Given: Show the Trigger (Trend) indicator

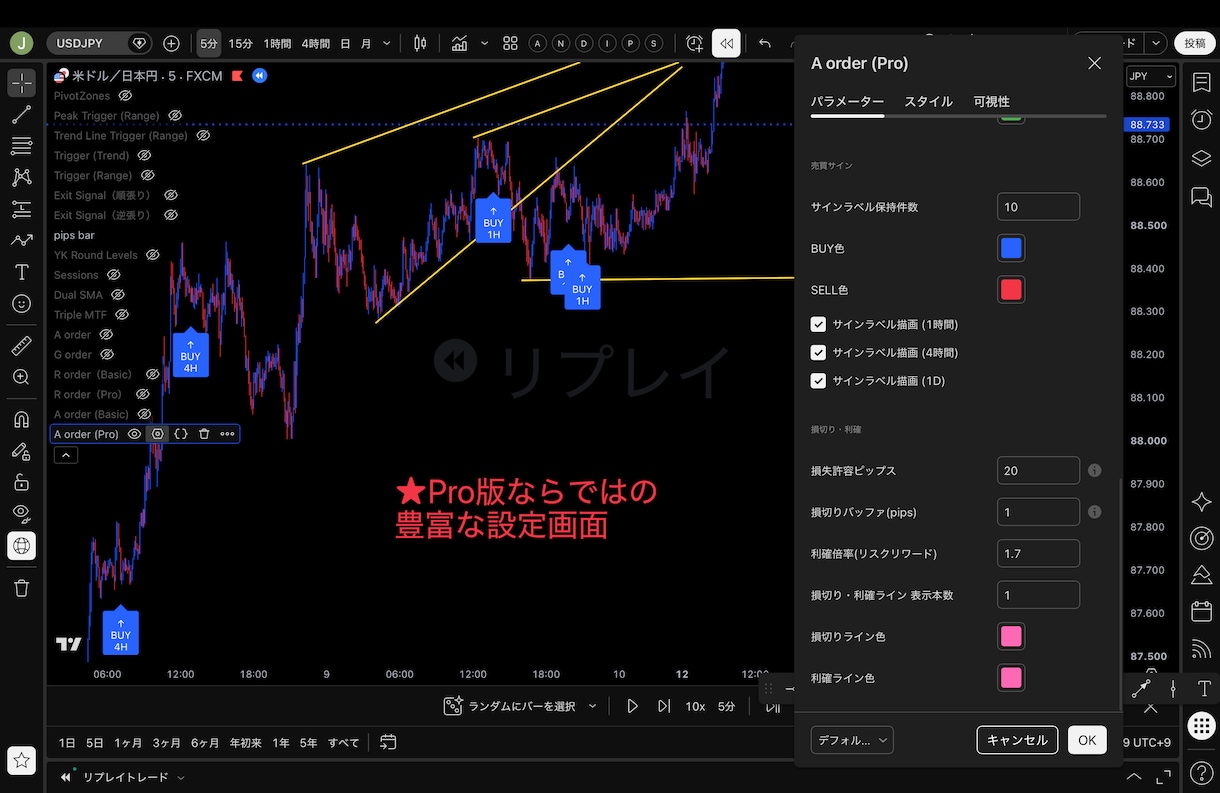Looking at the screenshot, I should coord(144,156).
